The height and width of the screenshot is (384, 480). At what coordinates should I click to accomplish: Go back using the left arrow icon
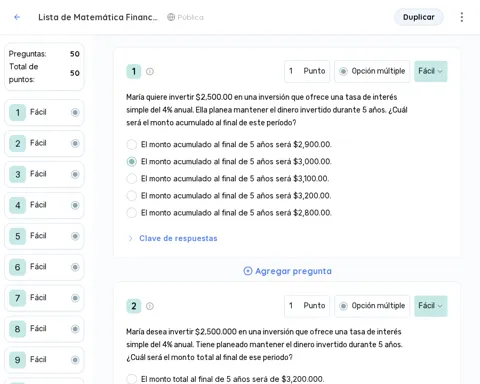point(17,17)
